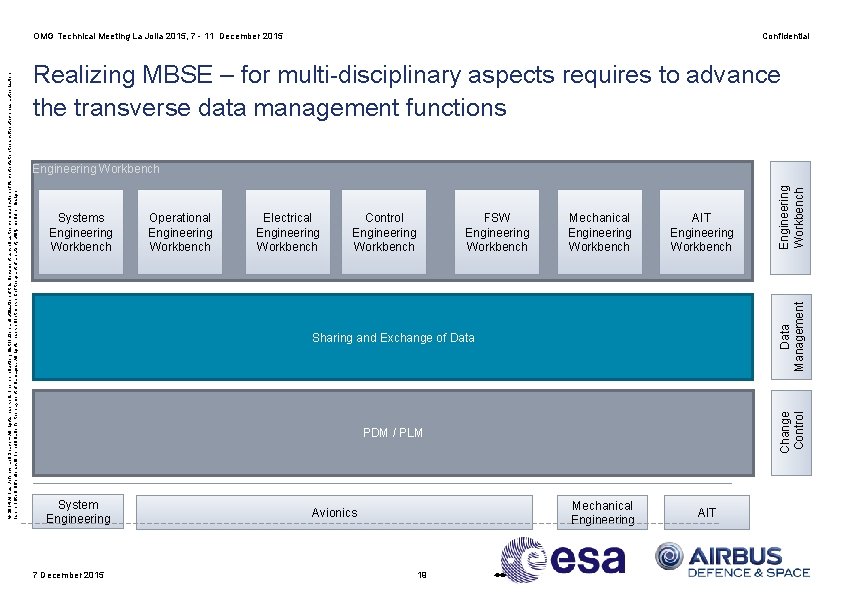
Task: Toggle the FSW Engineering Workbench box
Action: pos(497,232)
